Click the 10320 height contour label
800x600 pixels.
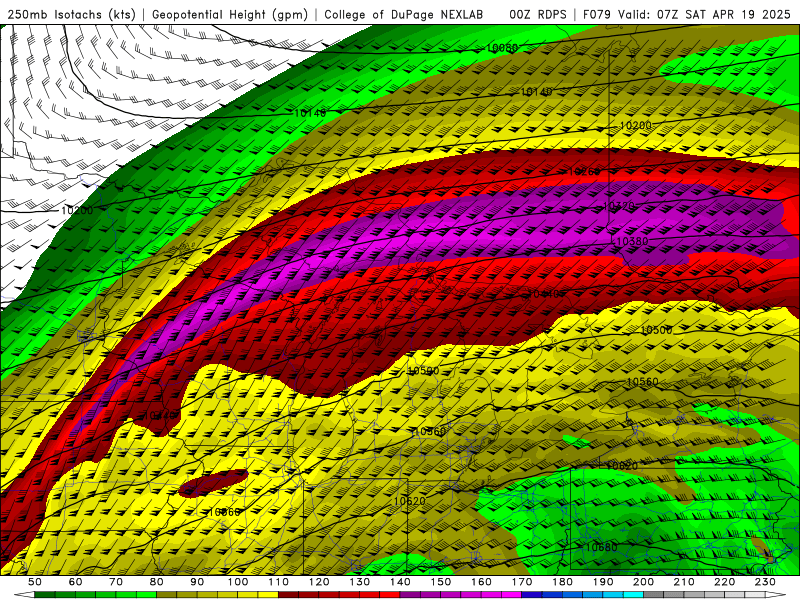click(x=619, y=206)
